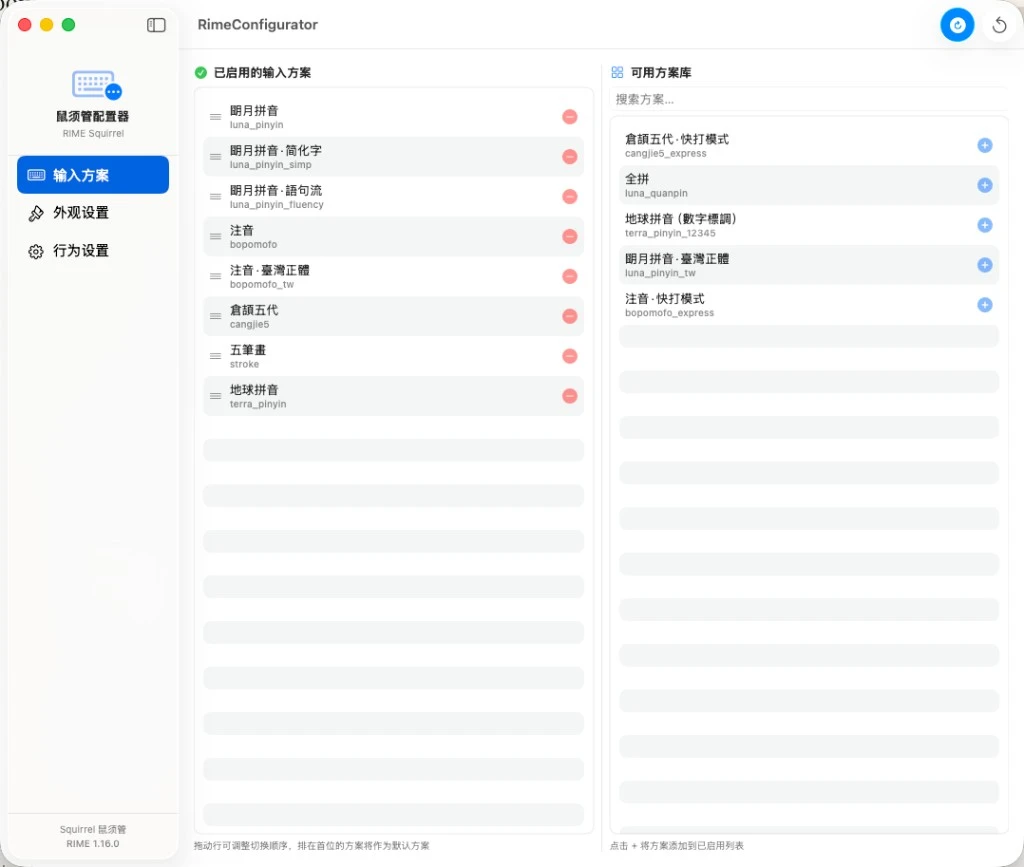Select the 五筆畫 stroke row
Viewport: 1024px width, 867px height.
pyautogui.click(x=393, y=356)
